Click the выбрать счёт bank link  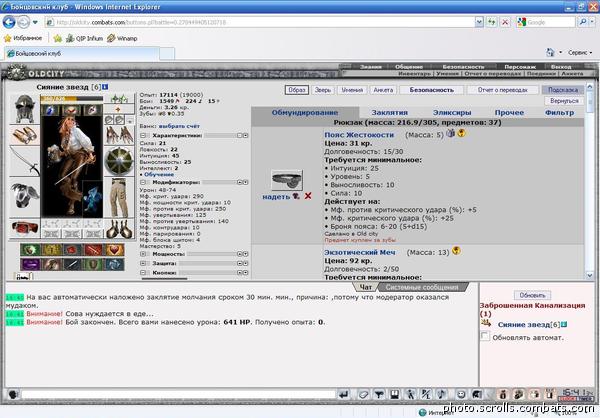pos(179,126)
